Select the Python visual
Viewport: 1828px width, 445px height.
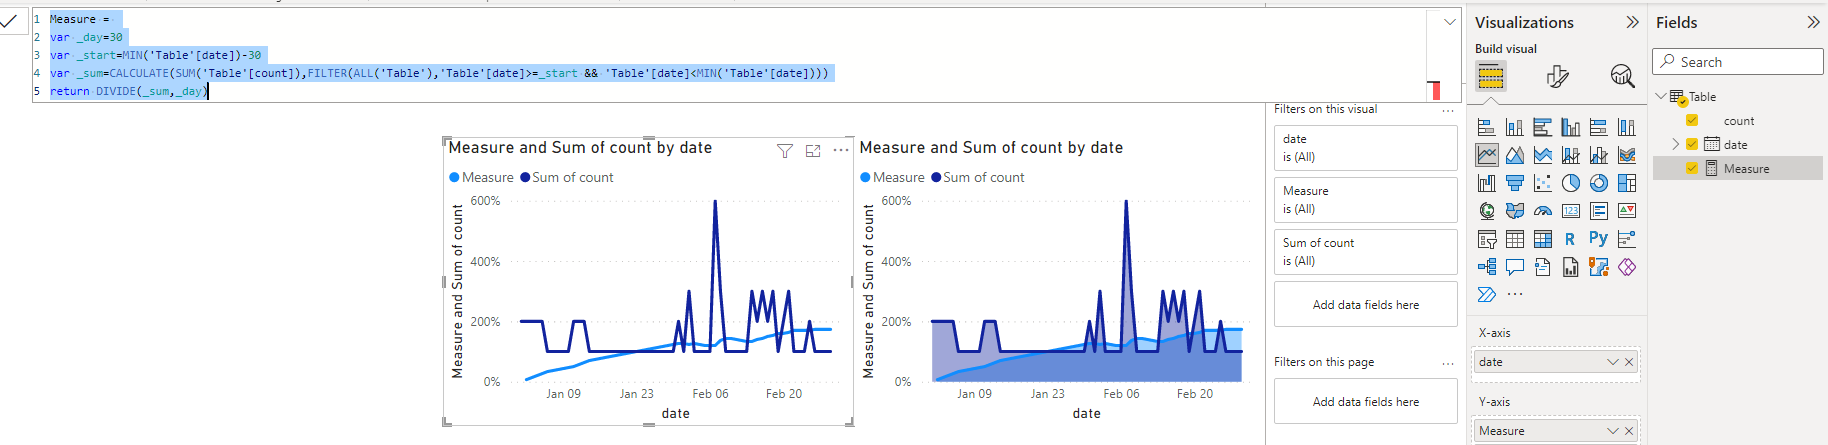click(1598, 238)
